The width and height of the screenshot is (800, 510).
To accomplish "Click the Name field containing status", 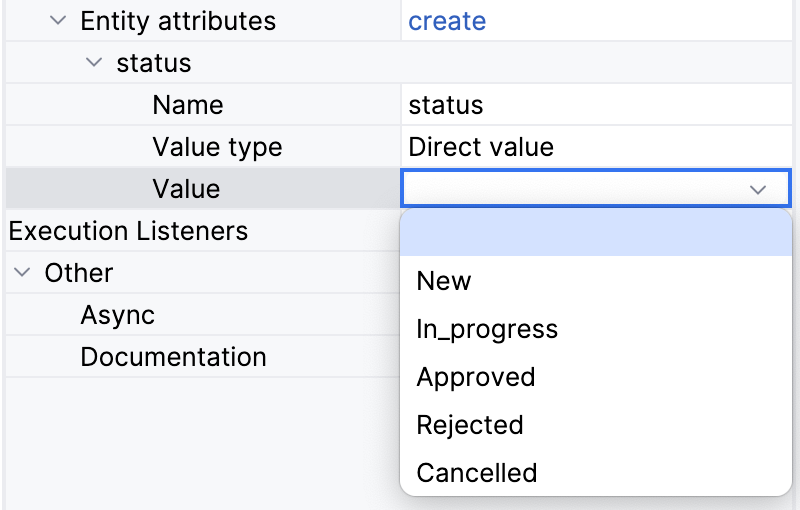I will (595, 105).
